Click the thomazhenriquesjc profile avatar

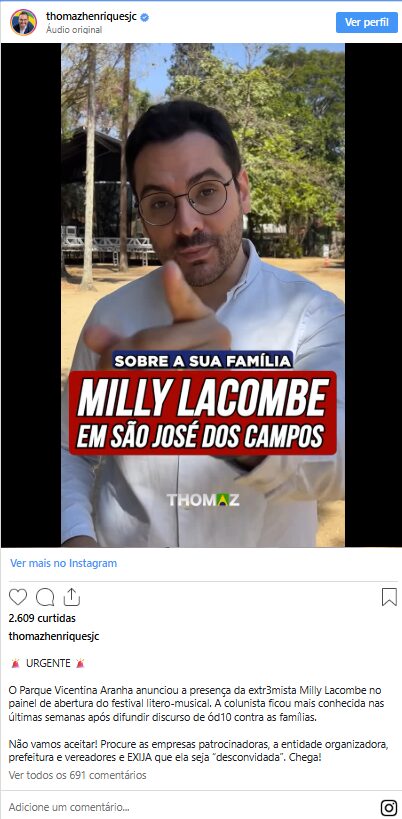(x=23, y=22)
